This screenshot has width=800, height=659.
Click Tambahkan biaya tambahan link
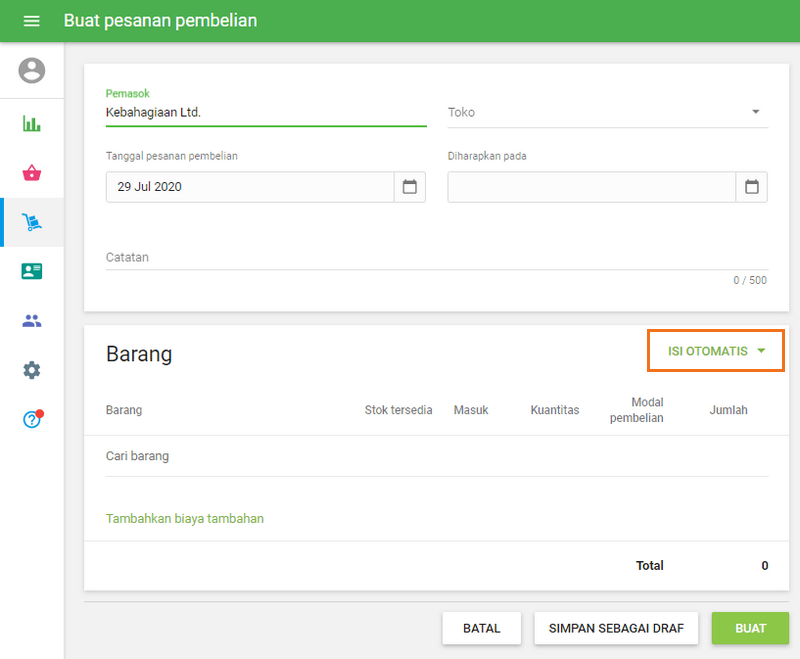(x=185, y=518)
